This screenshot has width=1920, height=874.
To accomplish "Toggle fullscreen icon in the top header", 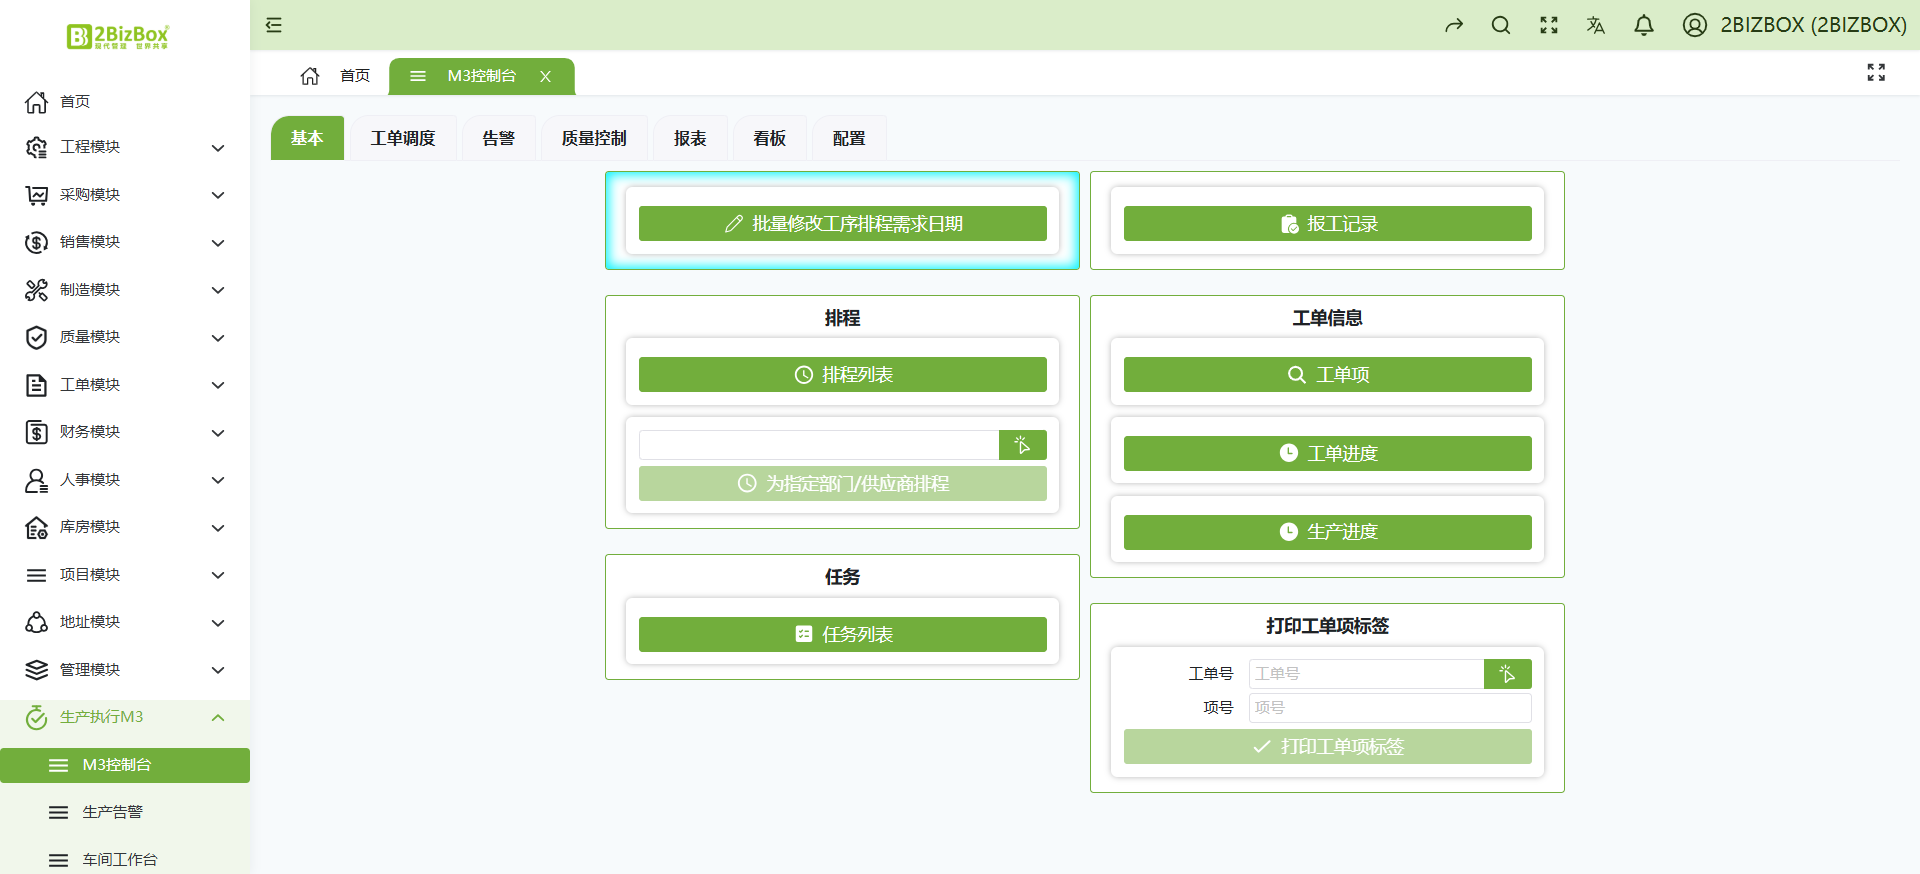I will tap(1549, 25).
